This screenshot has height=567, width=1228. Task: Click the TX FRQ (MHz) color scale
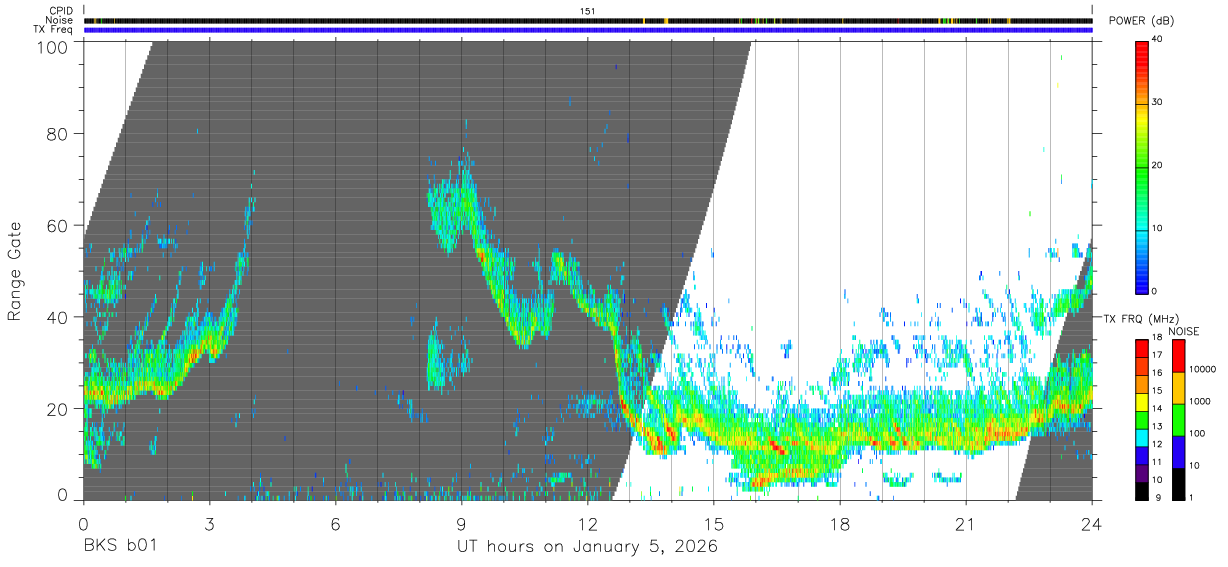(1141, 419)
